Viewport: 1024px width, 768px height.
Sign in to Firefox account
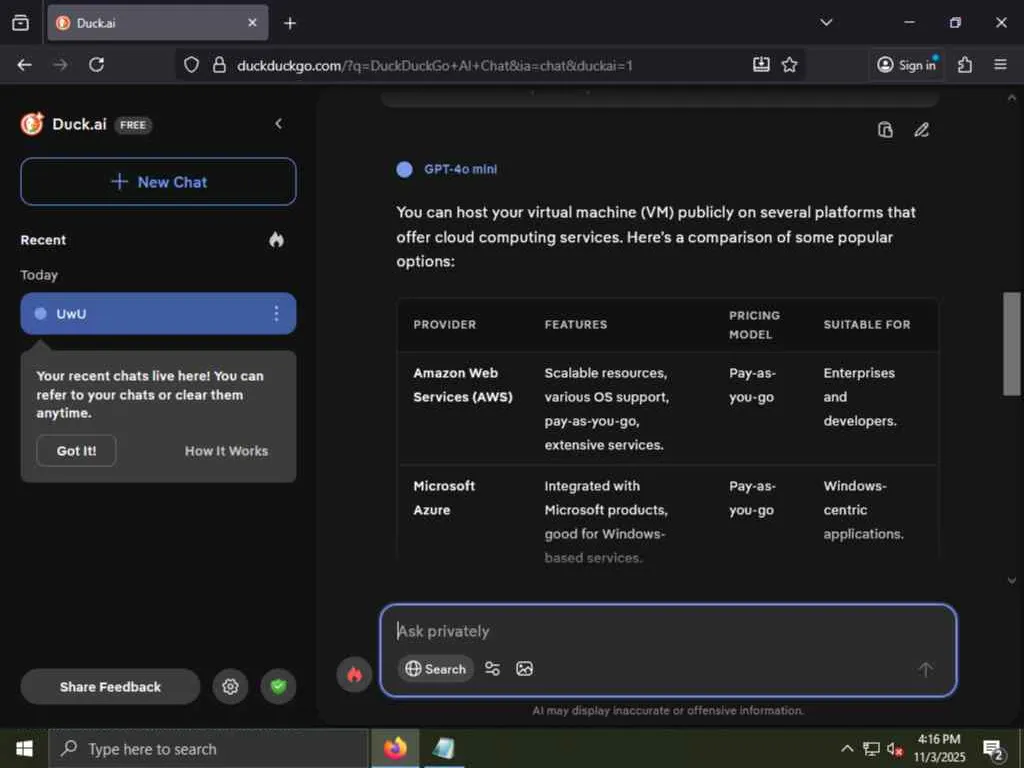906,65
